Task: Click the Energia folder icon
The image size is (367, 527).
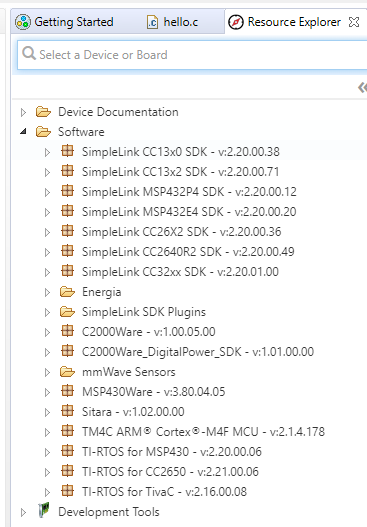Action: click(67, 292)
